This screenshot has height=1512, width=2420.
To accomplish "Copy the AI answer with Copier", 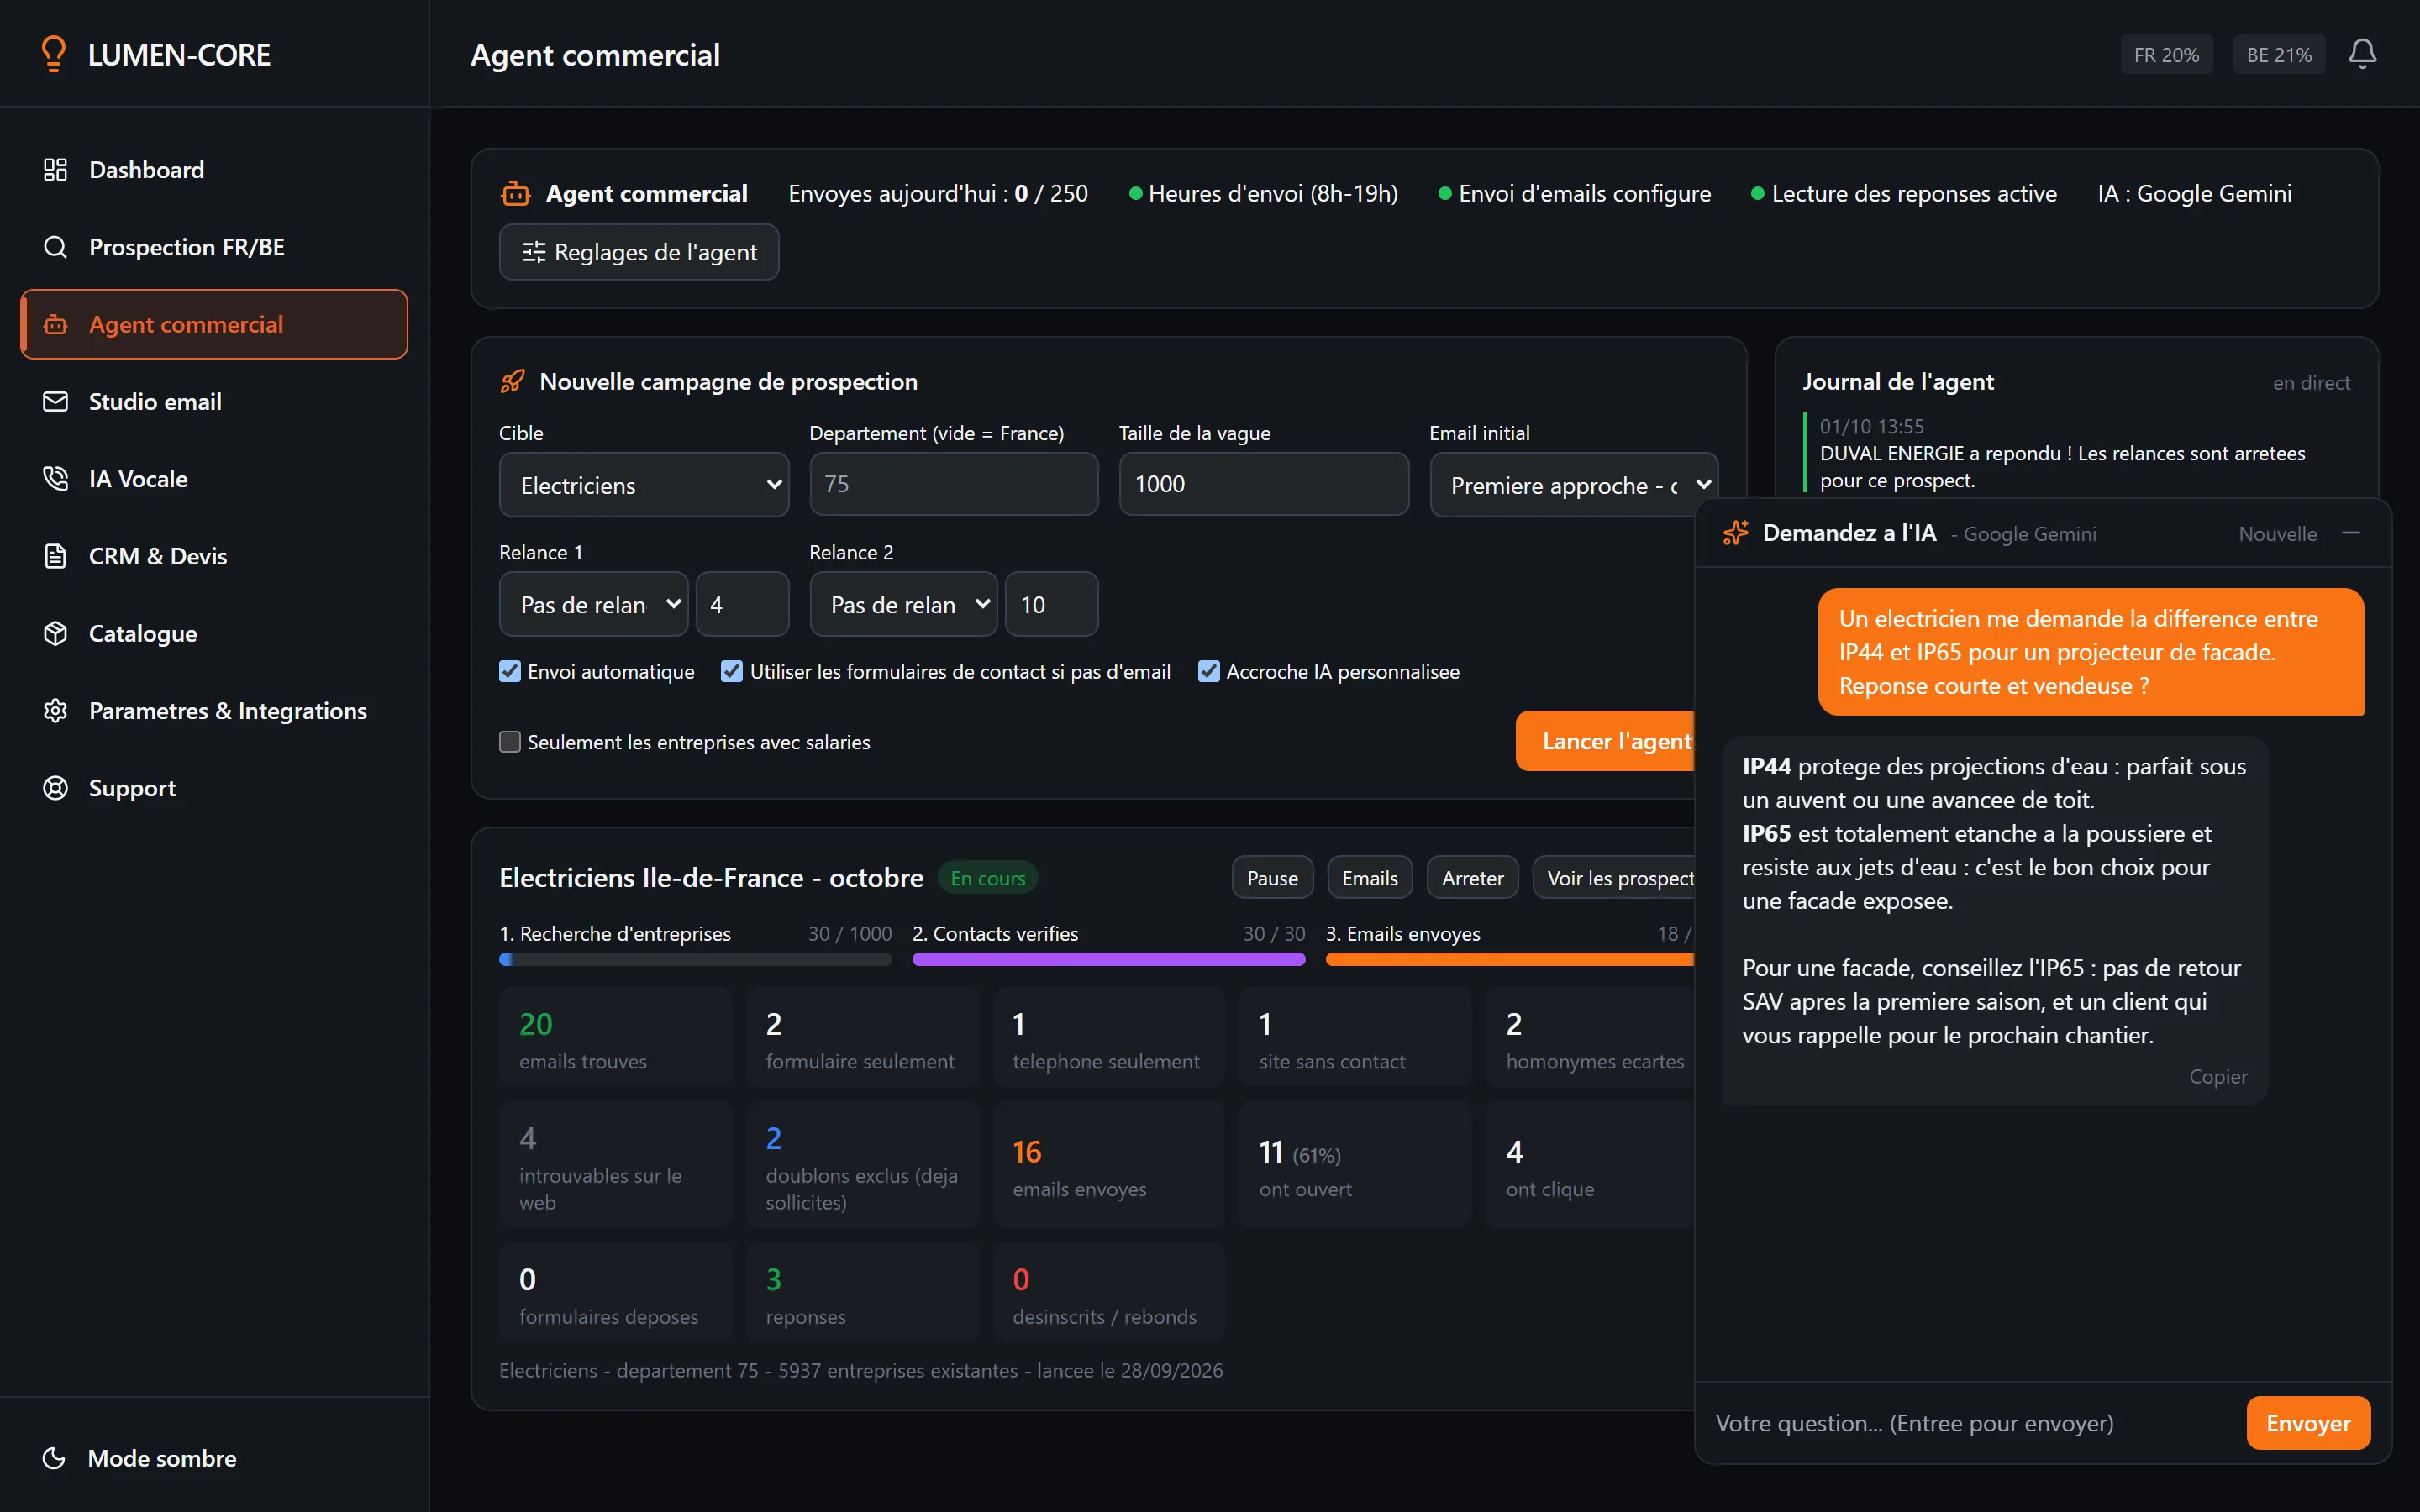I will point(2218,1077).
